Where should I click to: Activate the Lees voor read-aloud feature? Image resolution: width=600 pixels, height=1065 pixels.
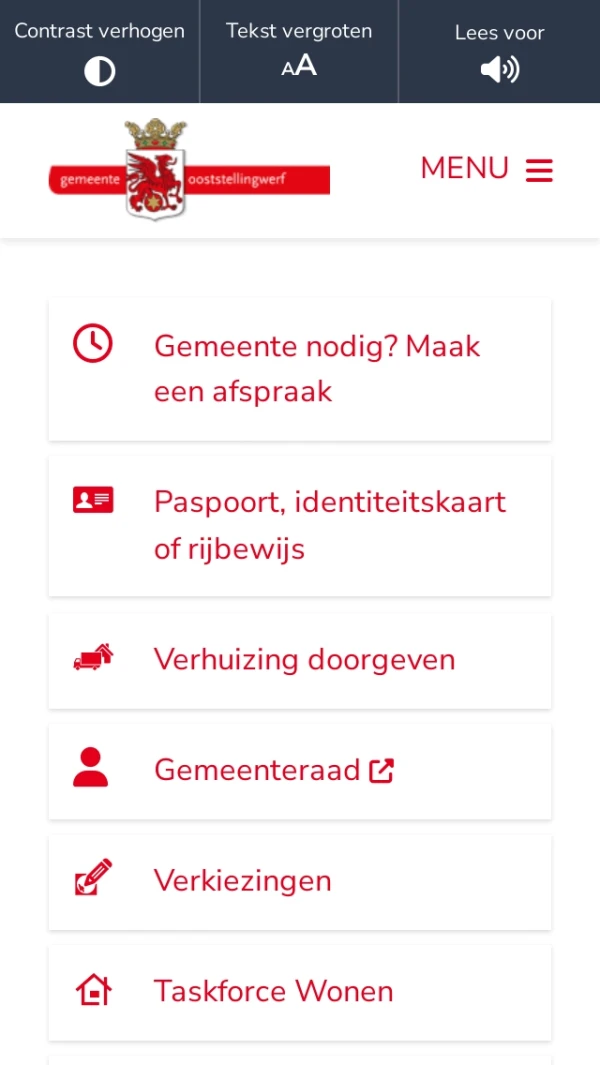coord(499,50)
